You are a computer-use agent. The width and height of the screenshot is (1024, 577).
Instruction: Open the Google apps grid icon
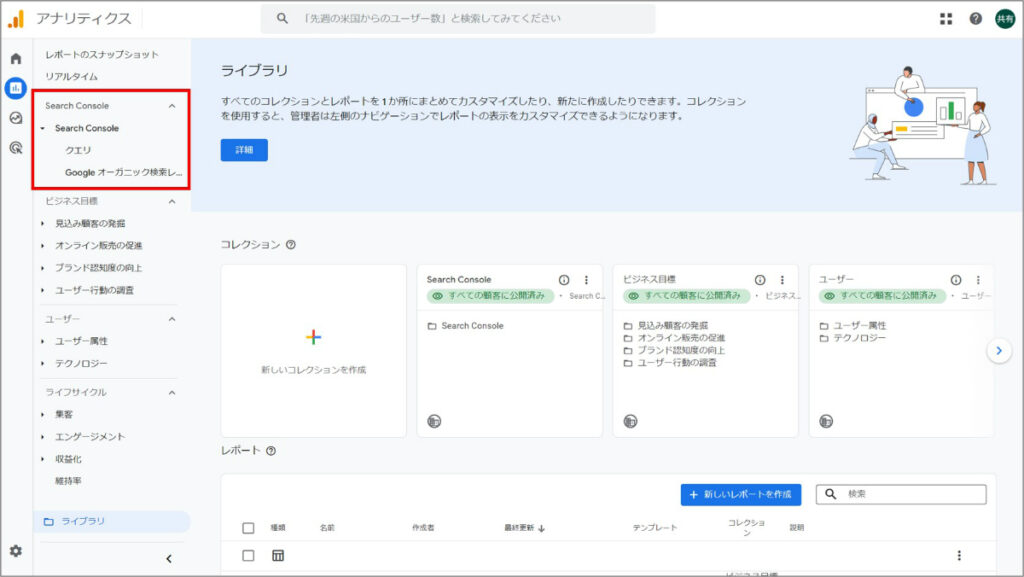(946, 19)
